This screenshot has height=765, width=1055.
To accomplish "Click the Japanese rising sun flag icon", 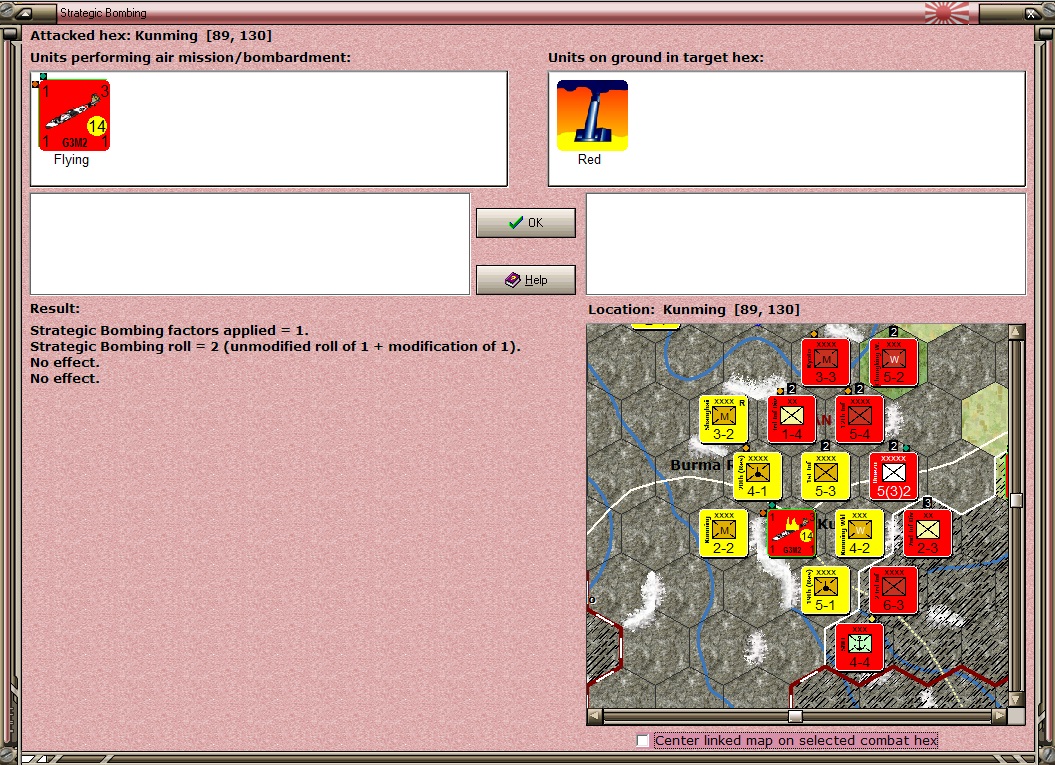I will (947, 13).
